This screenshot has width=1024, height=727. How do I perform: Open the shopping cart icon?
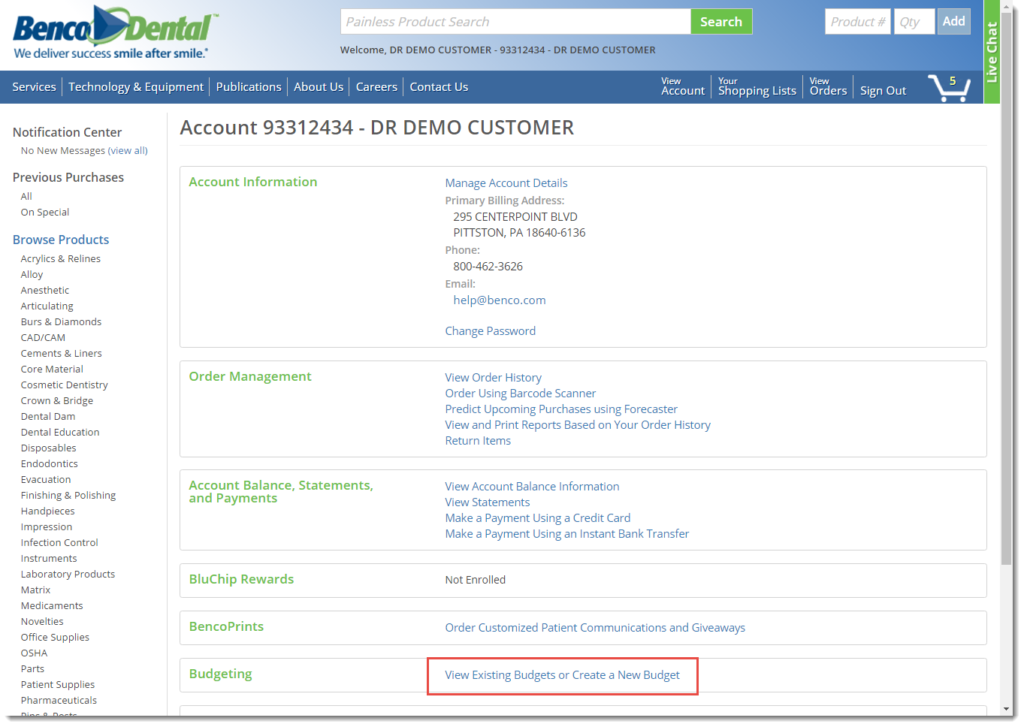click(x=948, y=88)
